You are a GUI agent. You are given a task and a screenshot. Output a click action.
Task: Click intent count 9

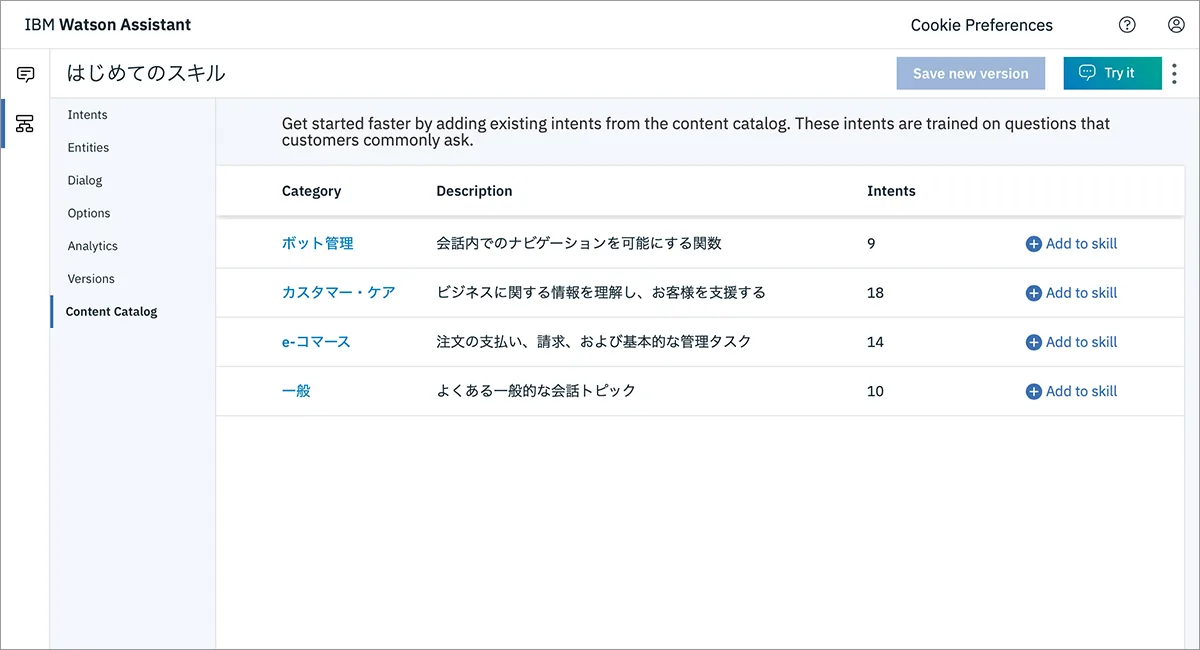pos(871,244)
